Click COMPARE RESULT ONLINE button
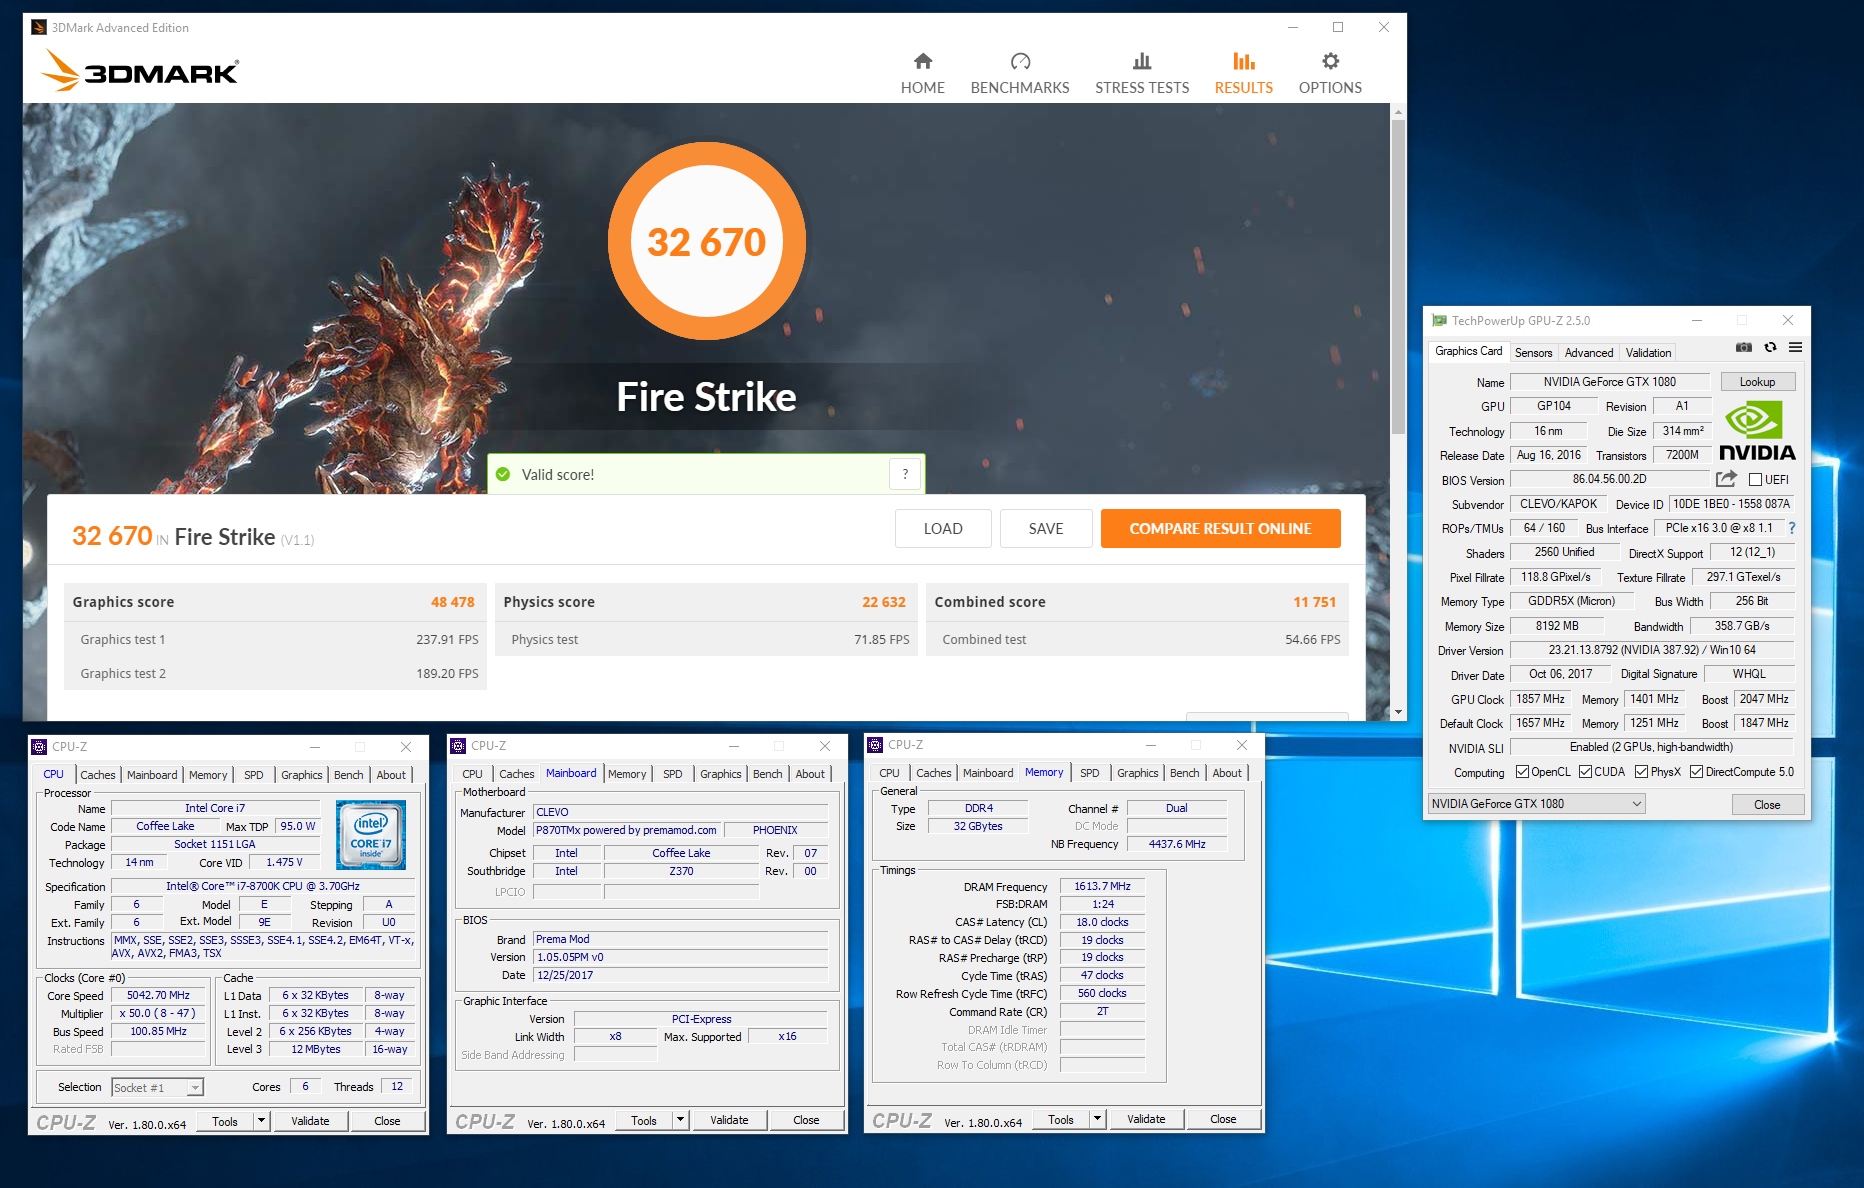The image size is (1864, 1188). [1220, 529]
